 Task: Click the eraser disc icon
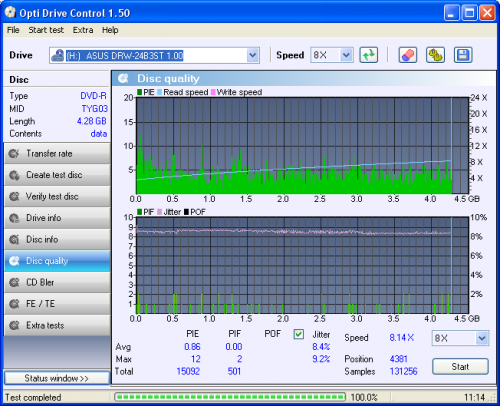(x=408, y=55)
